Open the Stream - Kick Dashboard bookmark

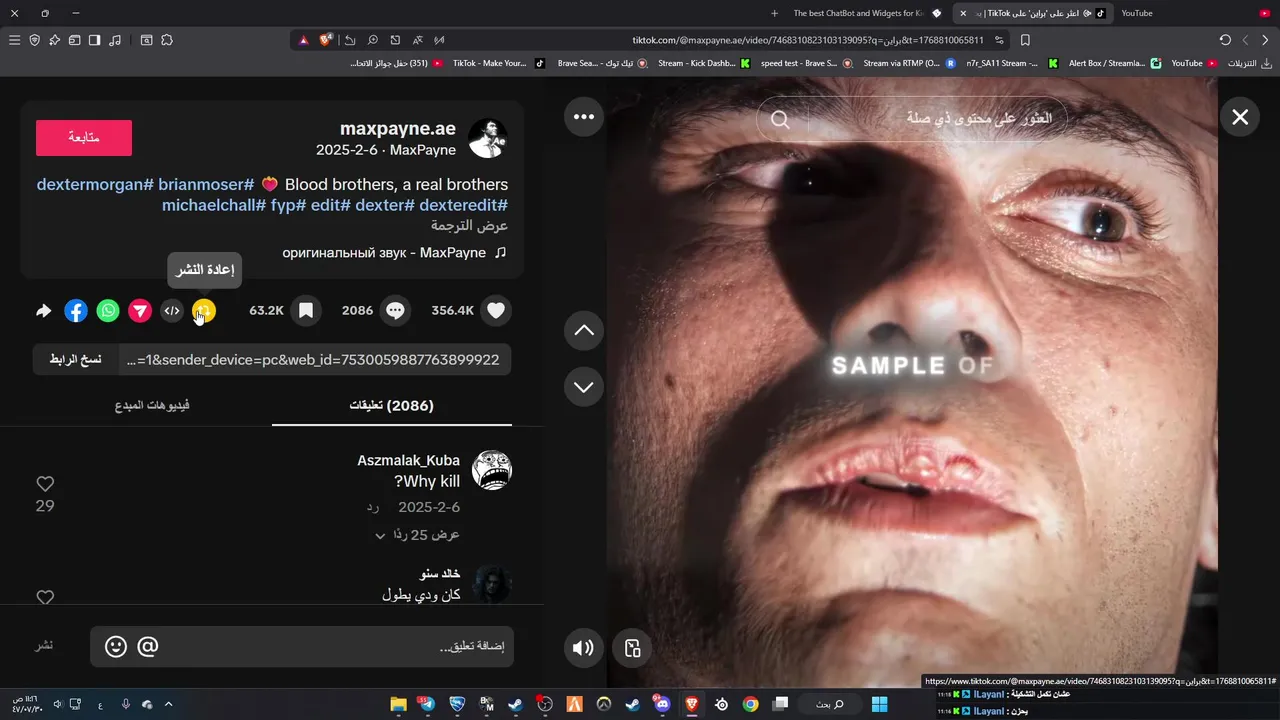703,63
